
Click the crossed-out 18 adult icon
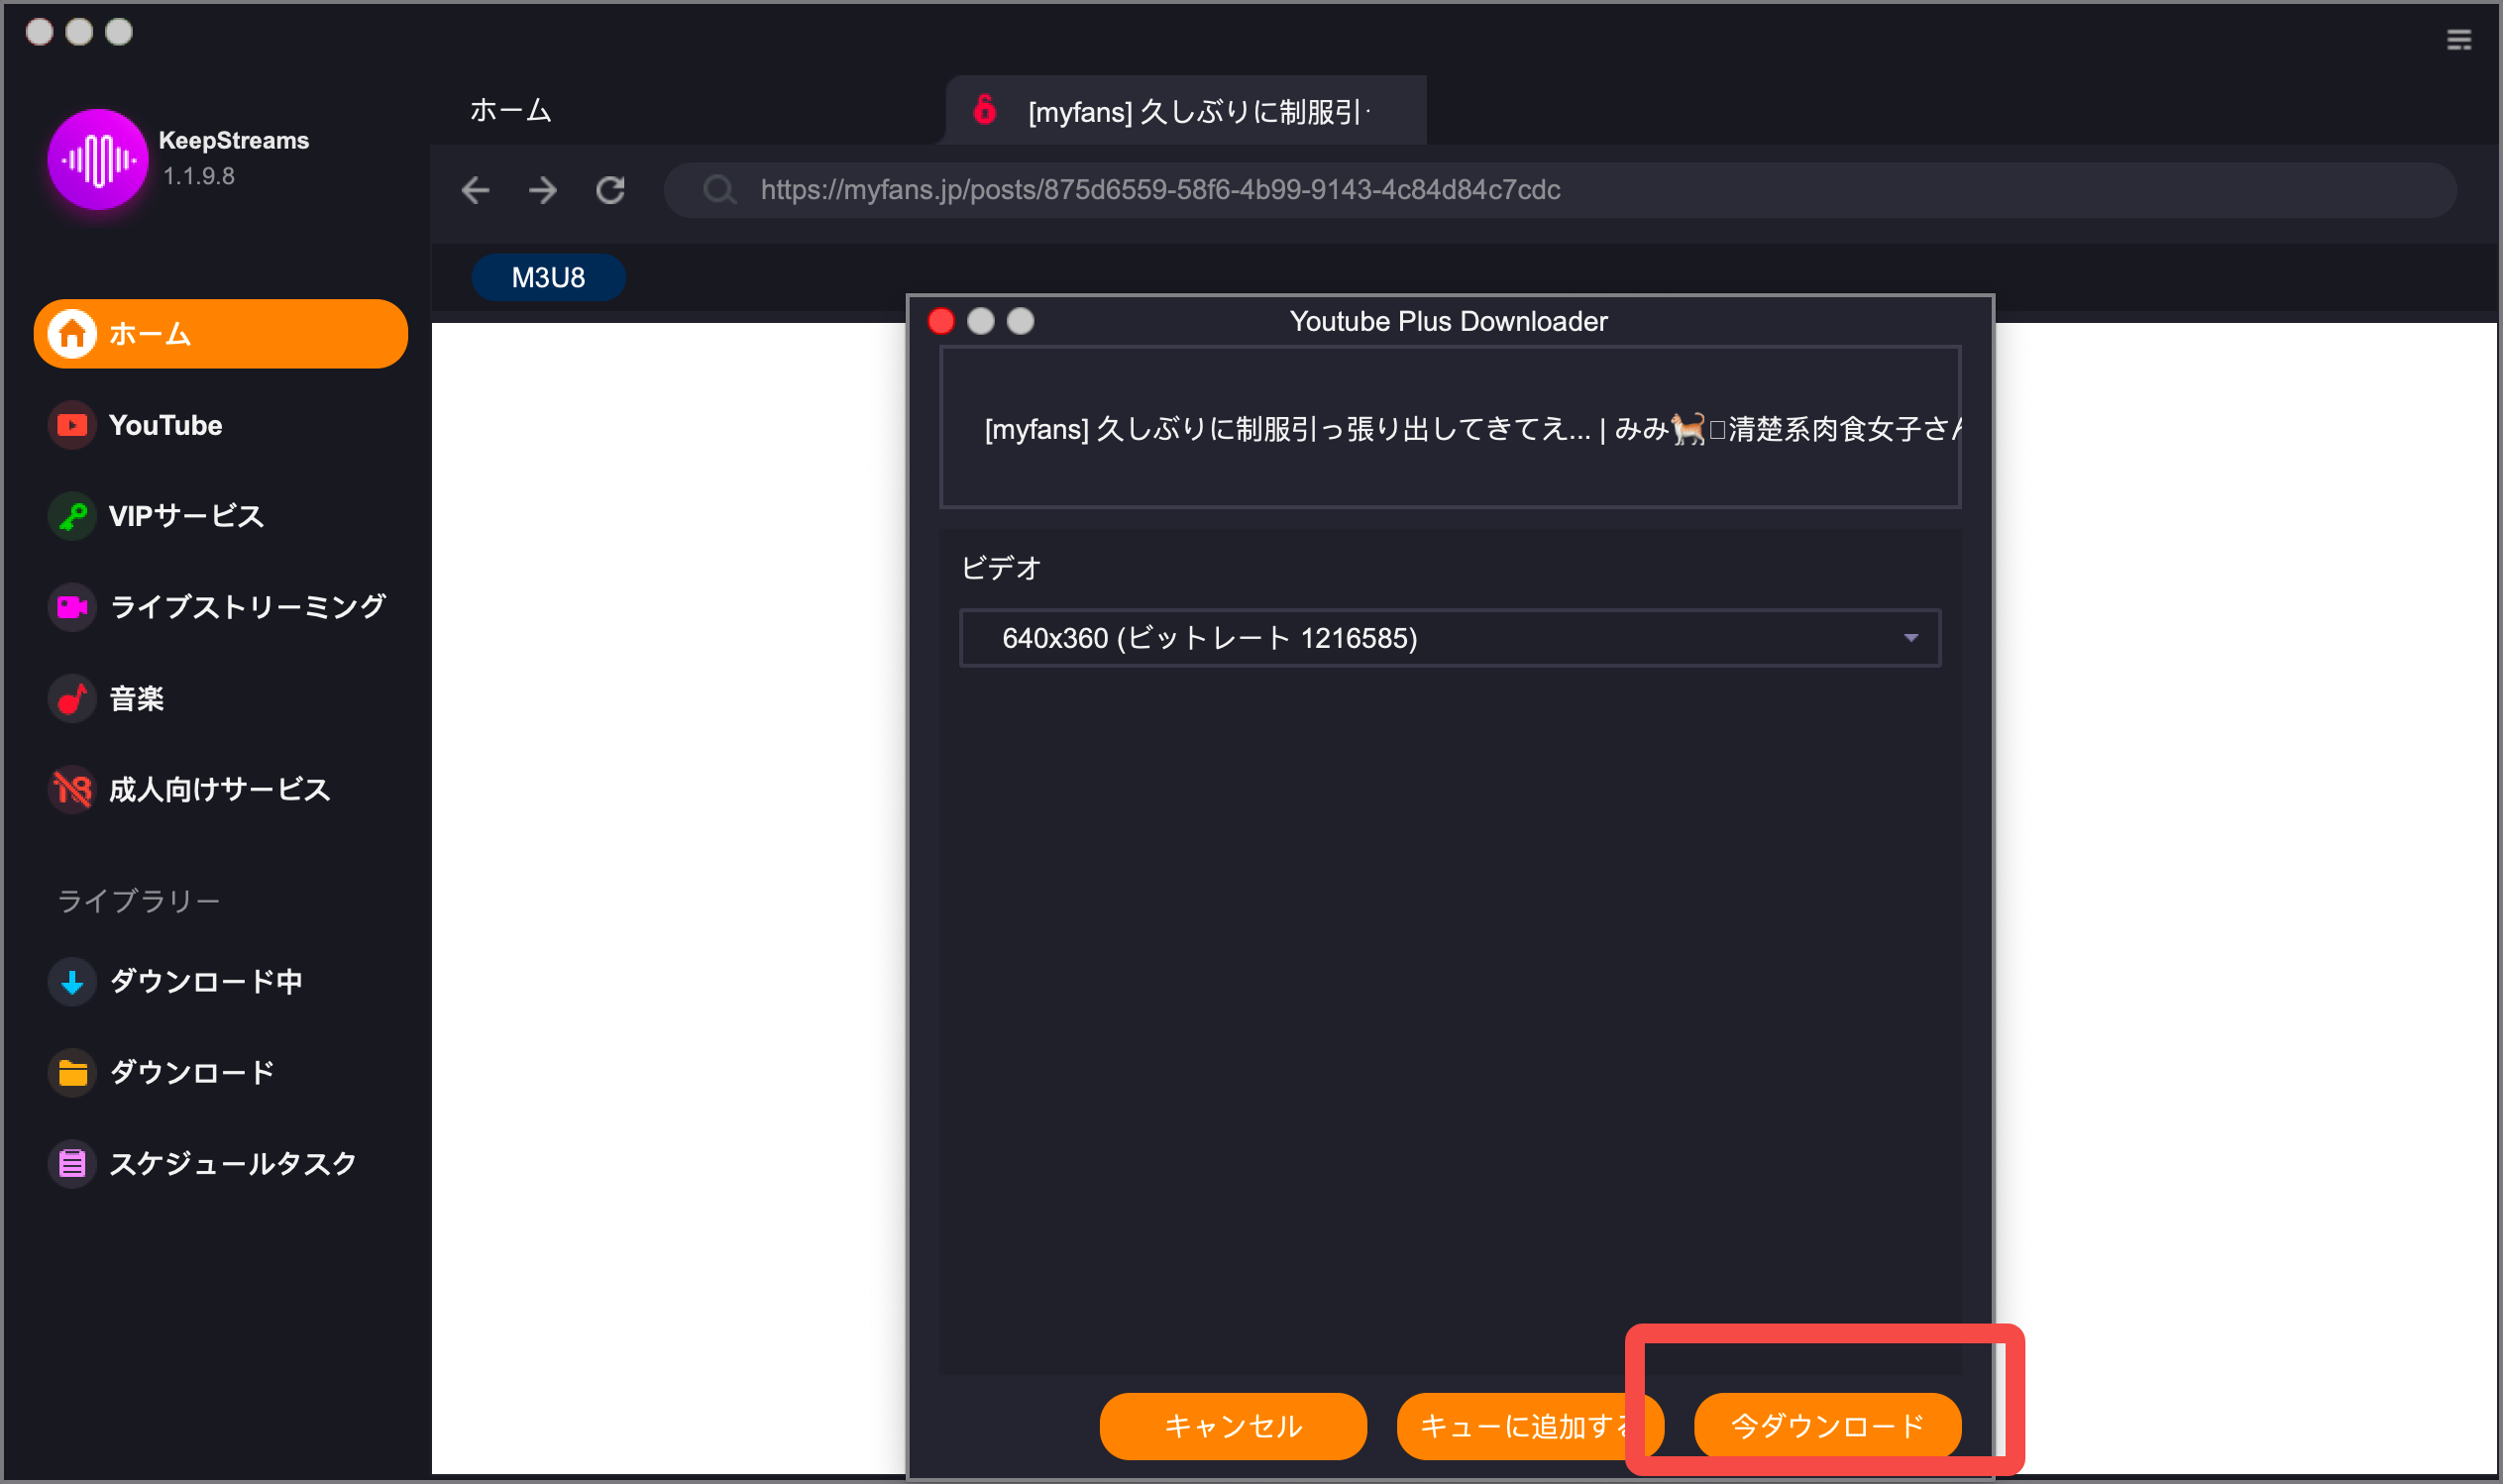click(72, 790)
